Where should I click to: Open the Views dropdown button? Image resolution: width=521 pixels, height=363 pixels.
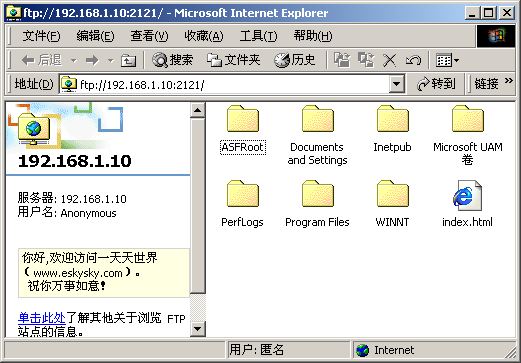coord(447,60)
